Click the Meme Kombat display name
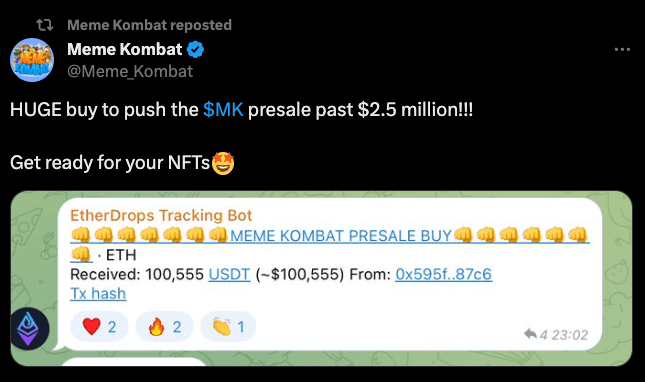Screen dimensions: 645x382 point(125,49)
